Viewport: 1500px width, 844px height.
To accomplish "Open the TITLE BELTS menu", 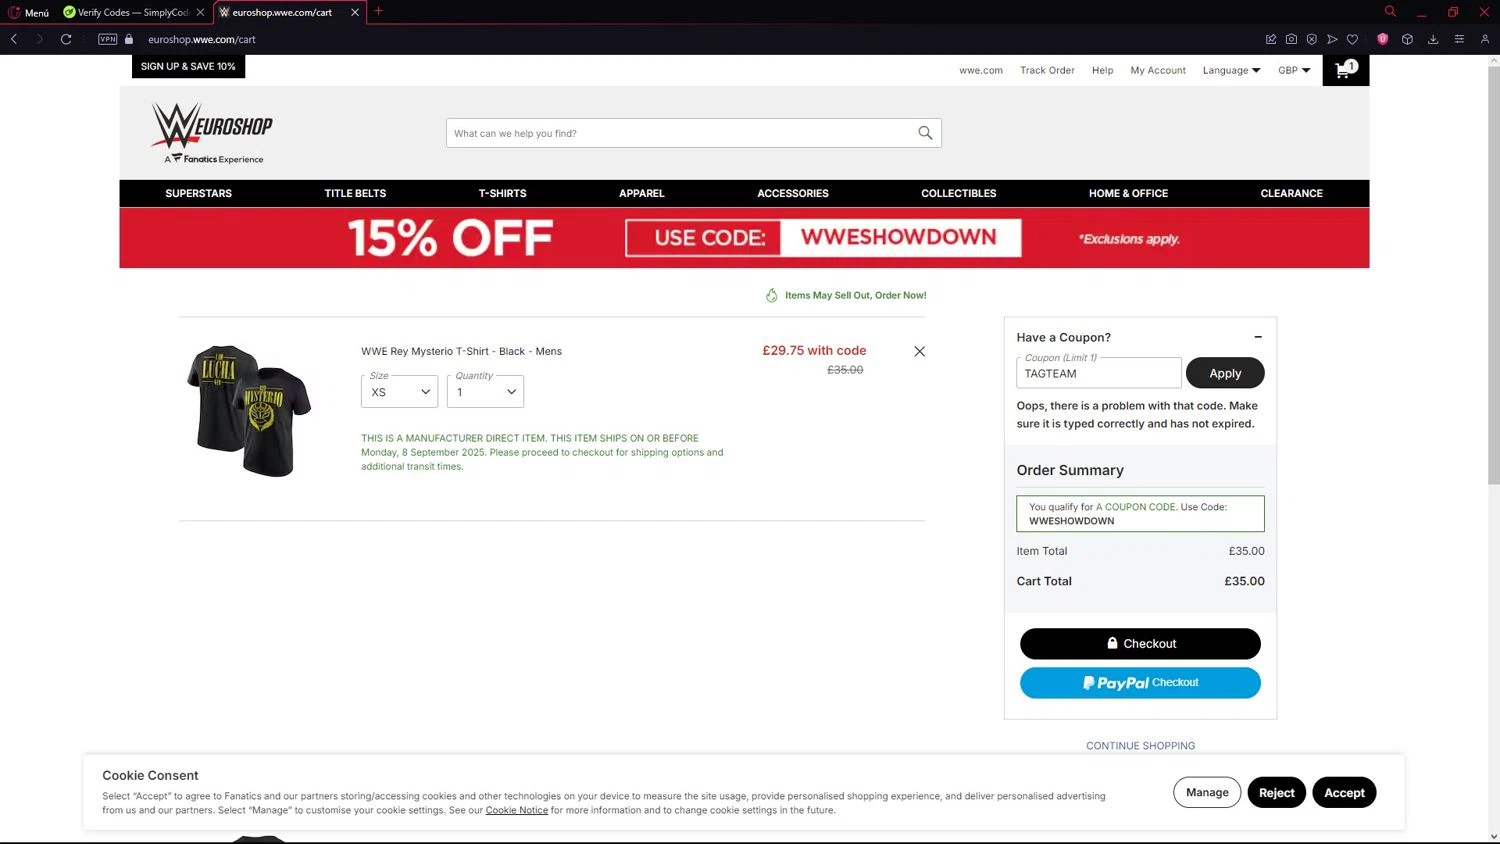I will (x=355, y=193).
